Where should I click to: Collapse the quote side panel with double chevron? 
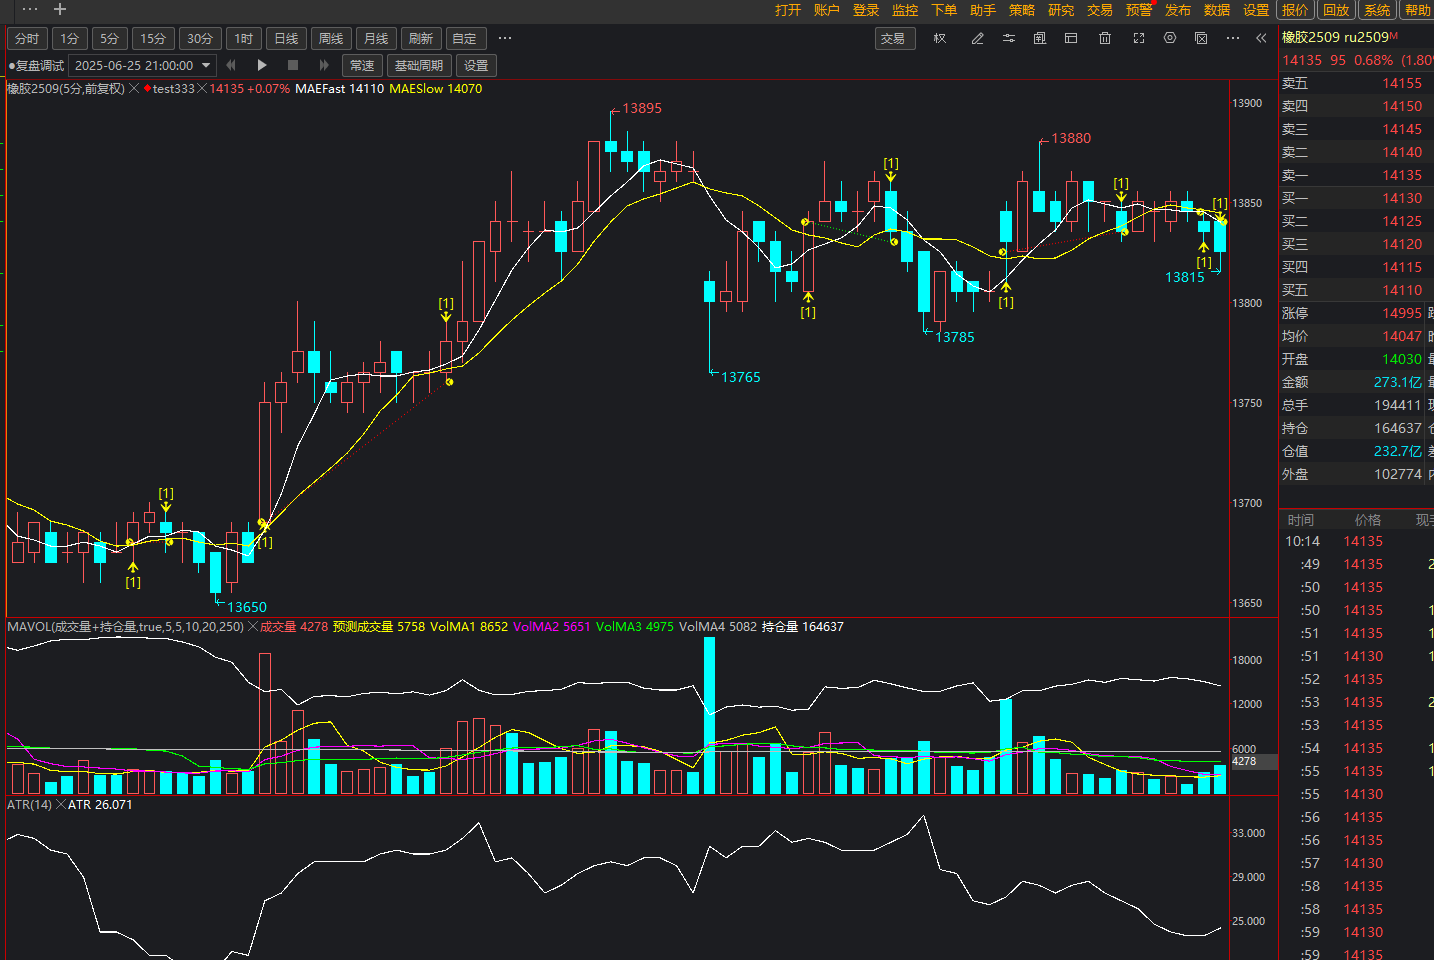pyautogui.click(x=1261, y=38)
